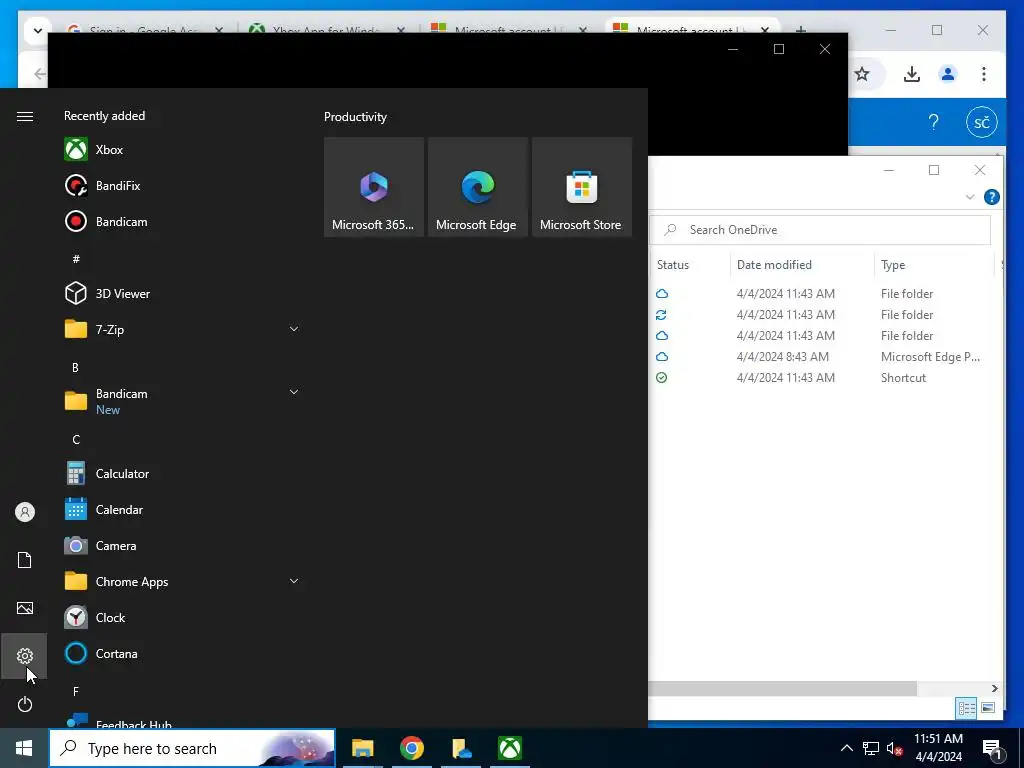Switch to the Sign in - Google tab
This screenshot has width=1024, height=768.
click(144, 30)
